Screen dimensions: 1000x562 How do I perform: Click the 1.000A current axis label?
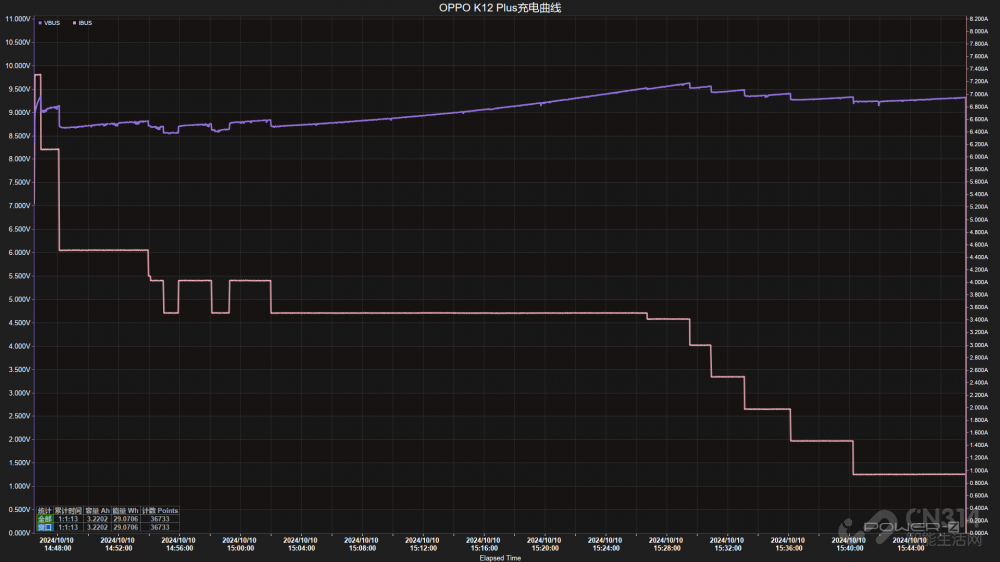click(978, 470)
